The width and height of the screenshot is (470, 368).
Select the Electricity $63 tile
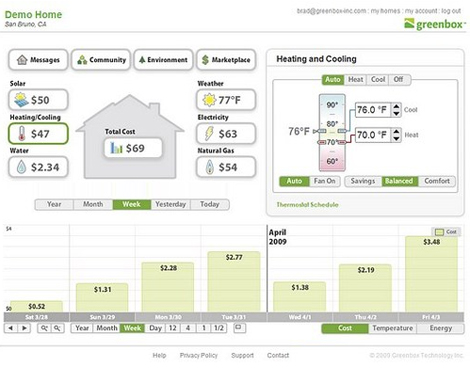(226, 133)
